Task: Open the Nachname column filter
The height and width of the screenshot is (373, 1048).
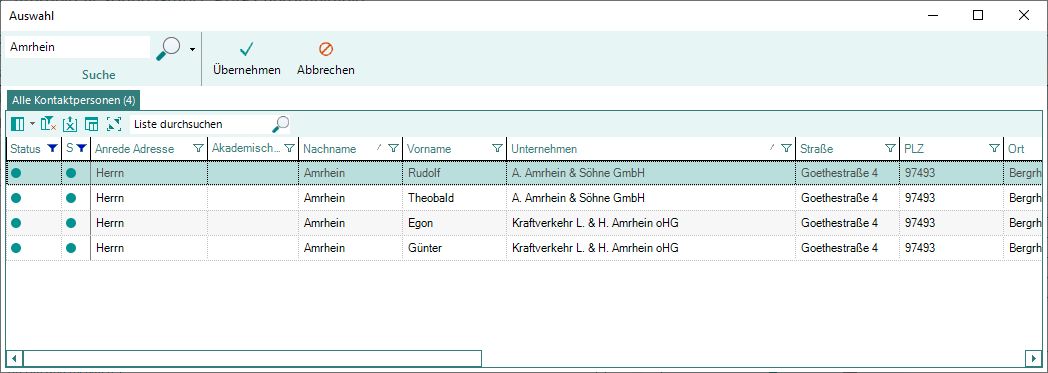Action: point(394,148)
